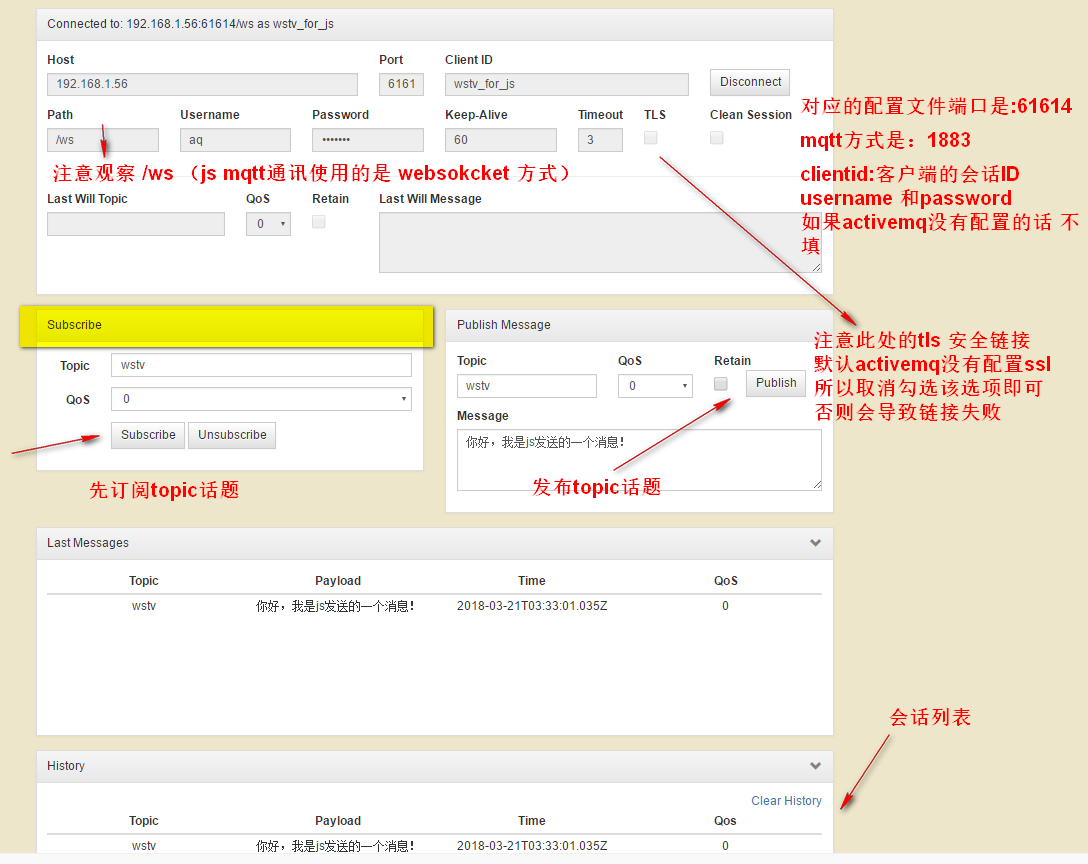Viewport: 1088px width, 864px height.
Task: Open the Subscribe QoS dropdown
Action: click(x=261, y=399)
